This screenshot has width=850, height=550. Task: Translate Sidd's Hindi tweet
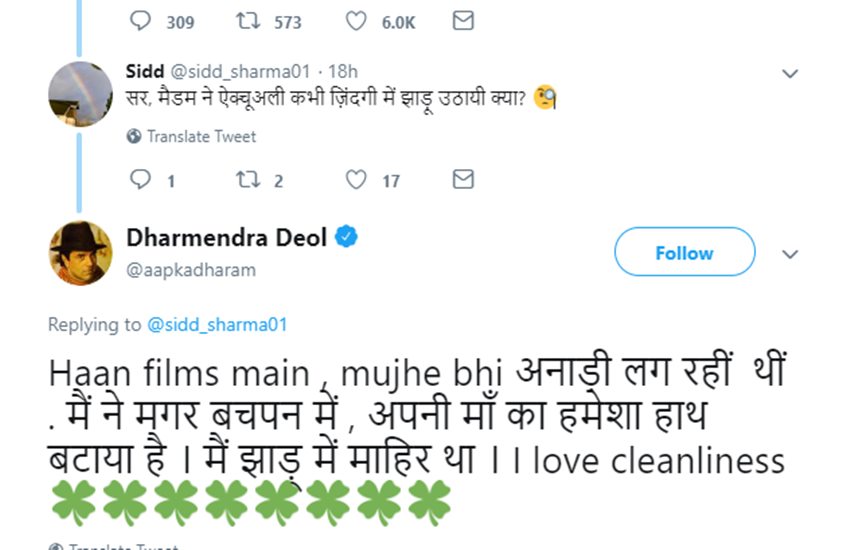coord(201,136)
